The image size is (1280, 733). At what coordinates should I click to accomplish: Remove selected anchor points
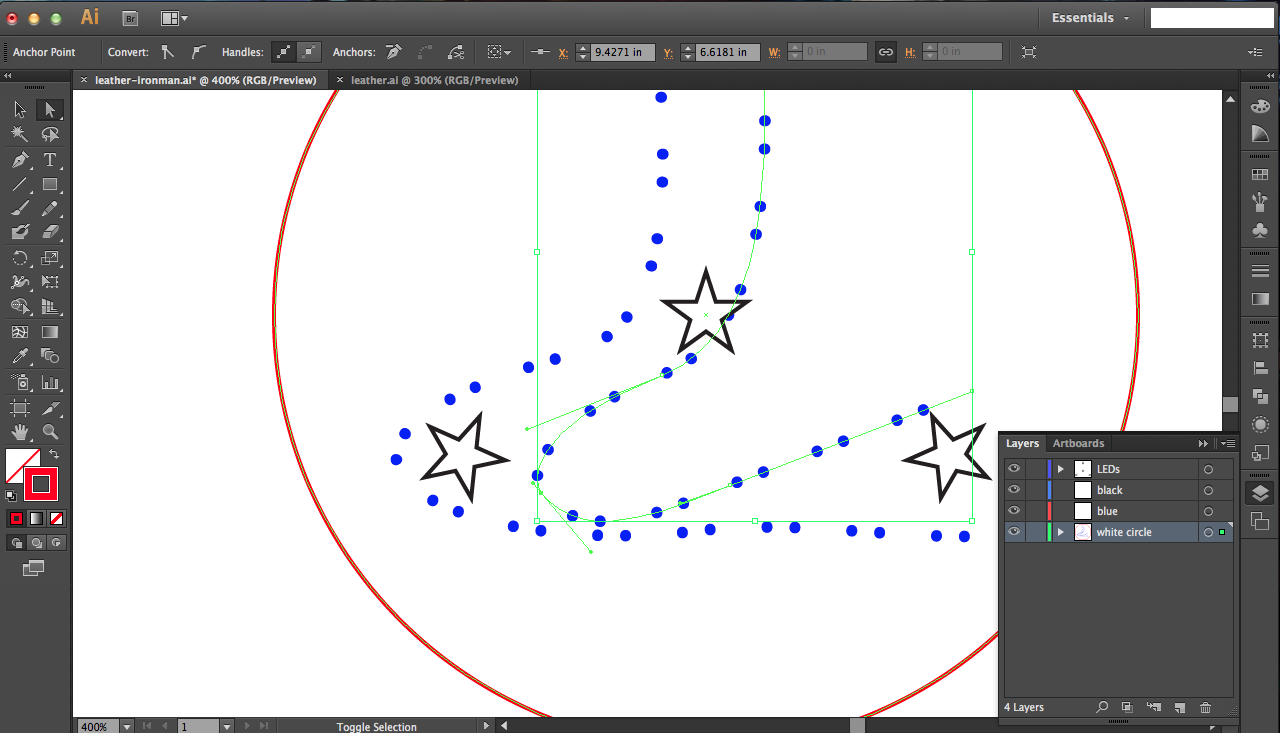(x=394, y=52)
